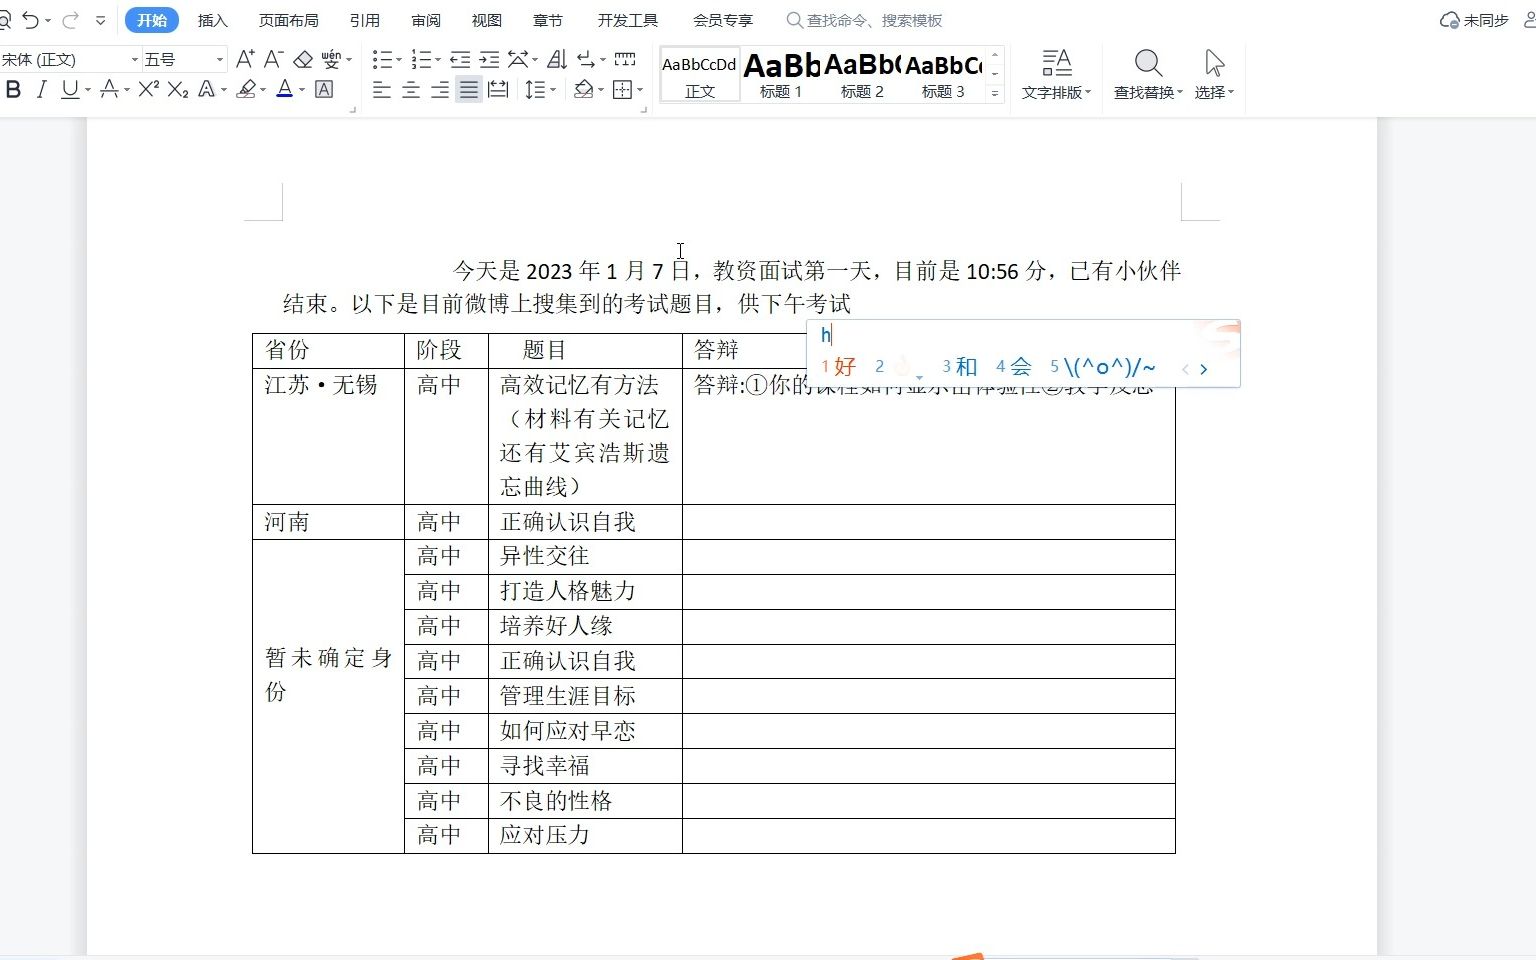Viewport: 1536px width, 960px height.
Task: Click the clear formatting eraser icon
Action: coord(303,60)
